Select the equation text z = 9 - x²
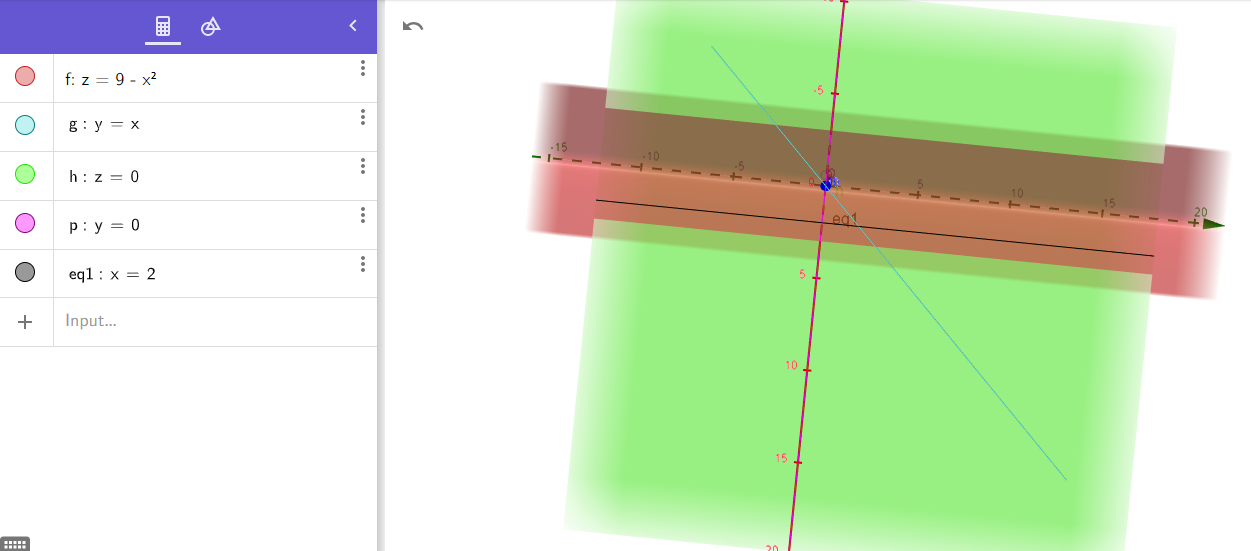The height and width of the screenshot is (551, 1251). [x=118, y=79]
